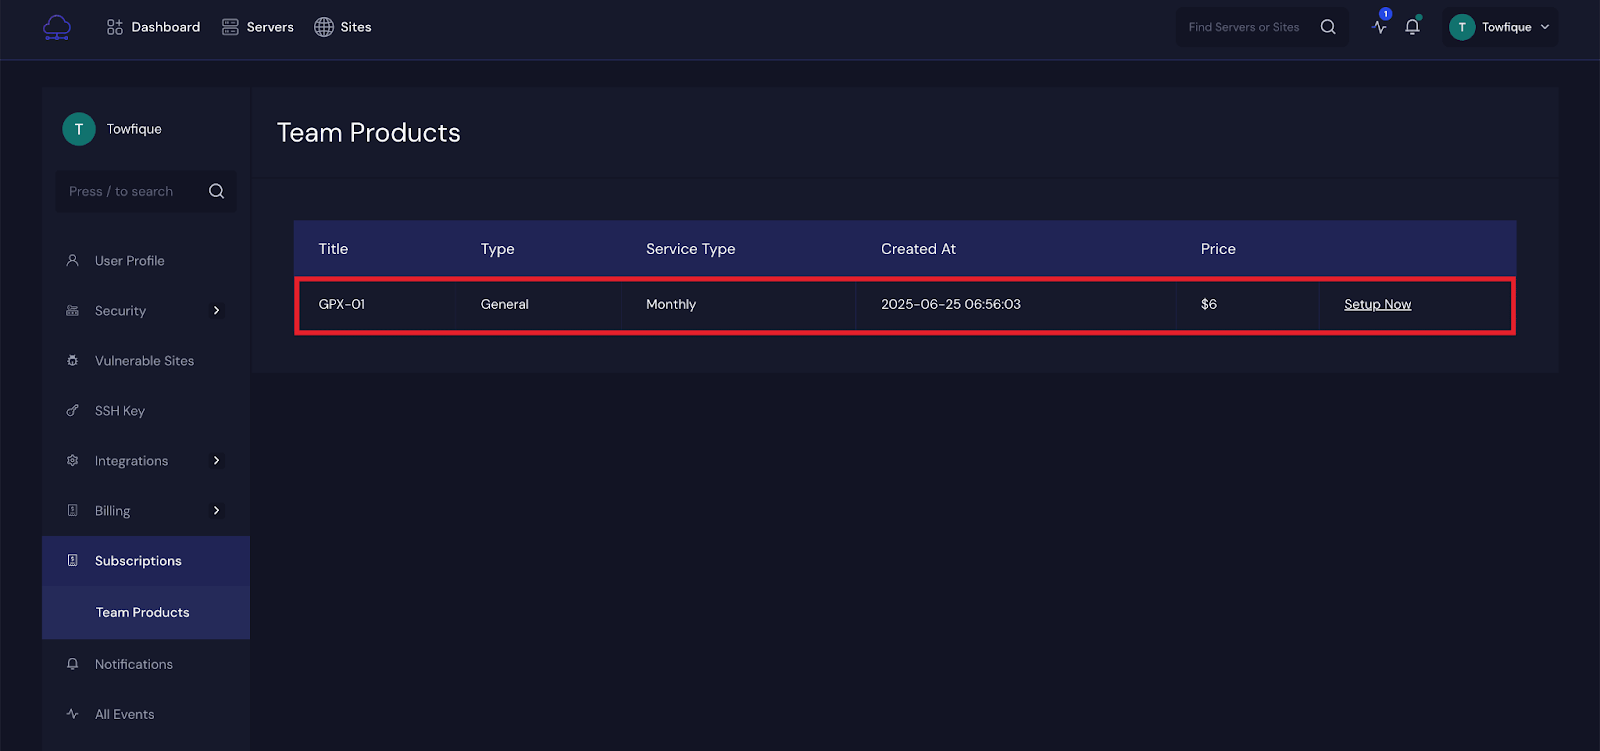The height and width of the screenshot is (751, 1600).
Task: Click the All Events pulse icon
Action: pos(72,714)
